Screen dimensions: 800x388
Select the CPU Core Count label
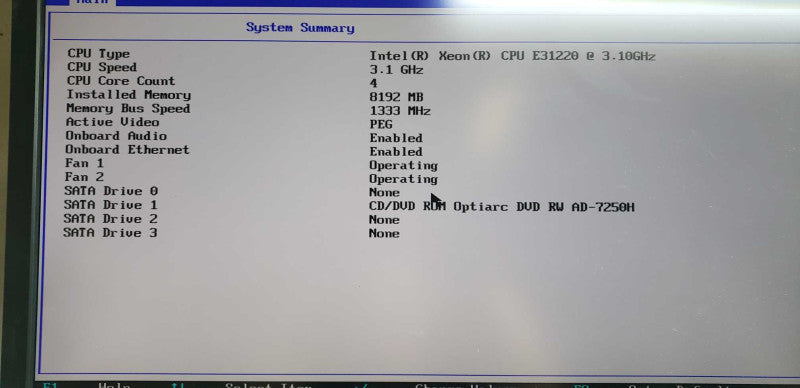(x=121, y=81)
